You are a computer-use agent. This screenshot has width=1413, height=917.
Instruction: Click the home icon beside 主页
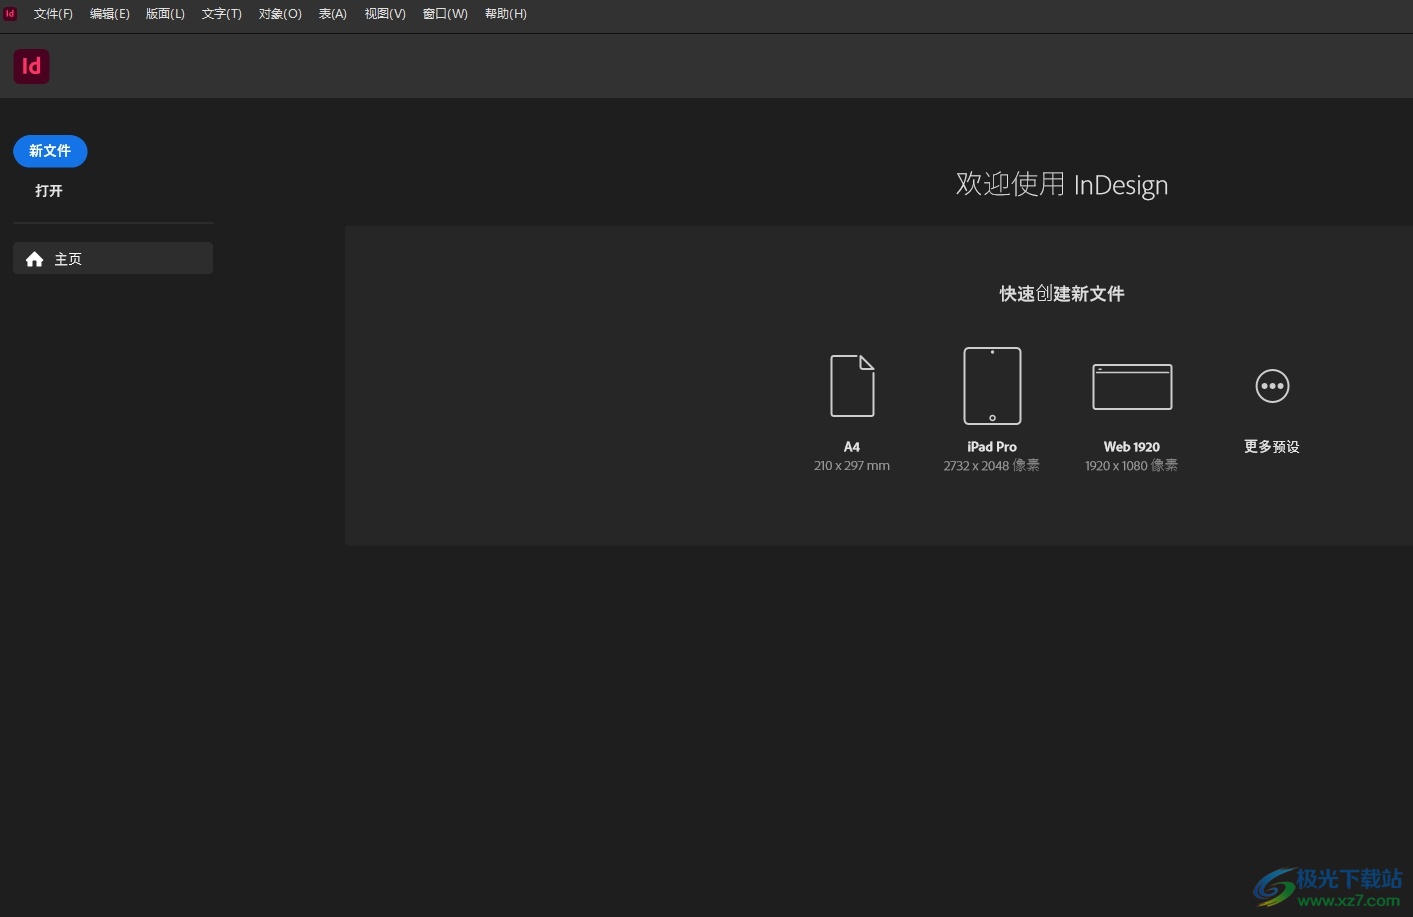tap(34, 259)
